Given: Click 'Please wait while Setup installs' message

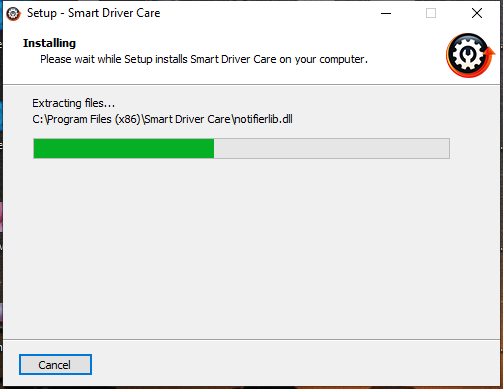Looking at the screenshot, I should pos(204,59).
